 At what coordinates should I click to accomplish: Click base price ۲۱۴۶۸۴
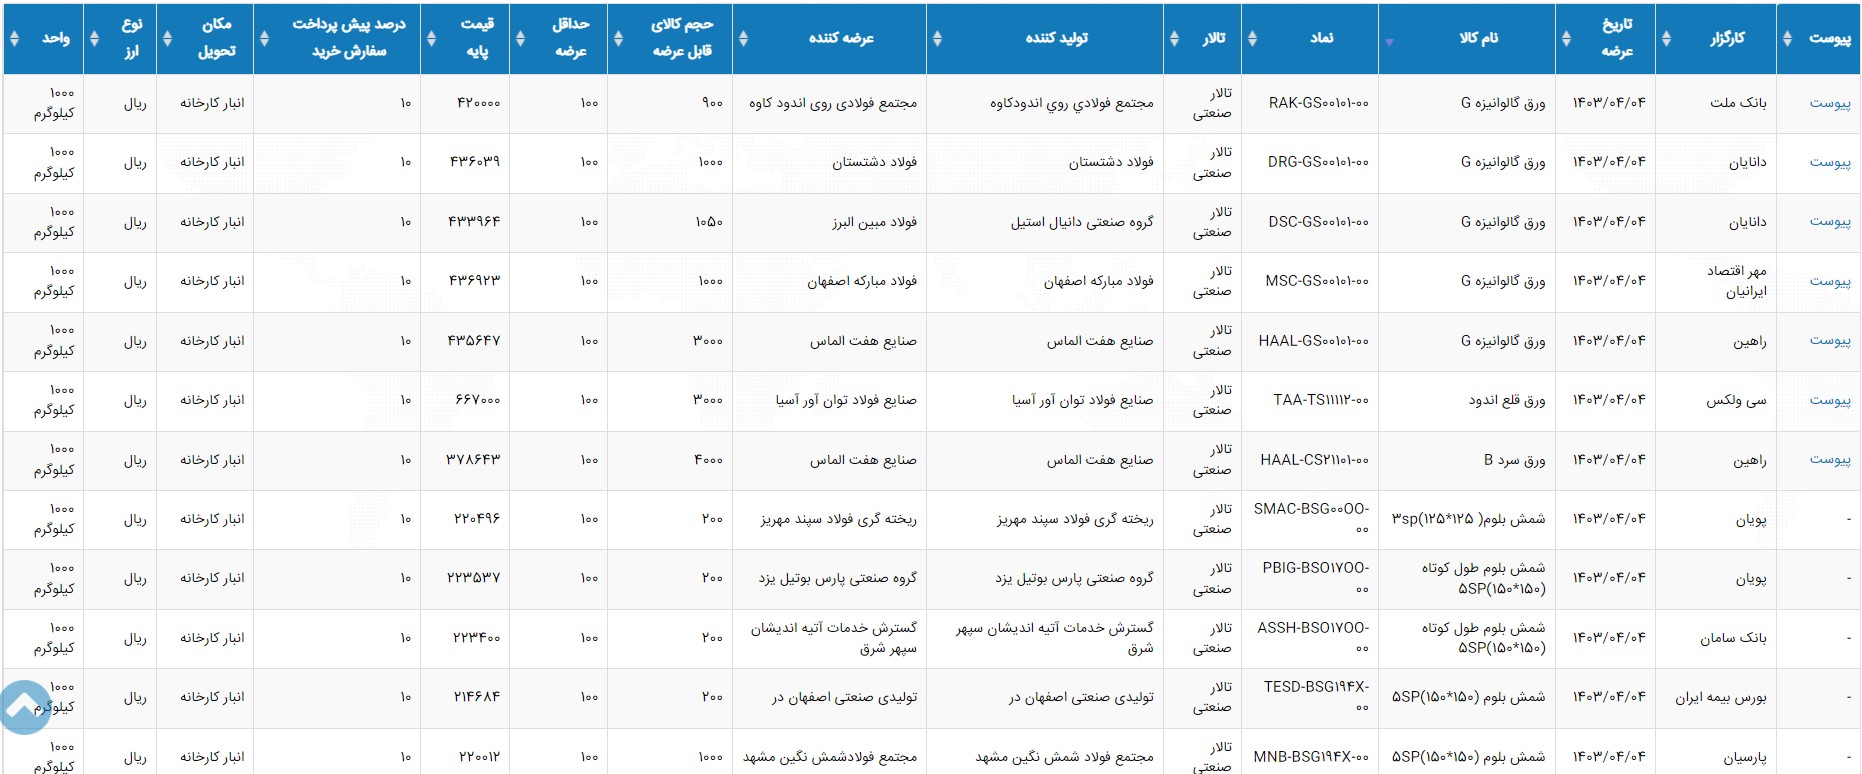tap(477, 697)
